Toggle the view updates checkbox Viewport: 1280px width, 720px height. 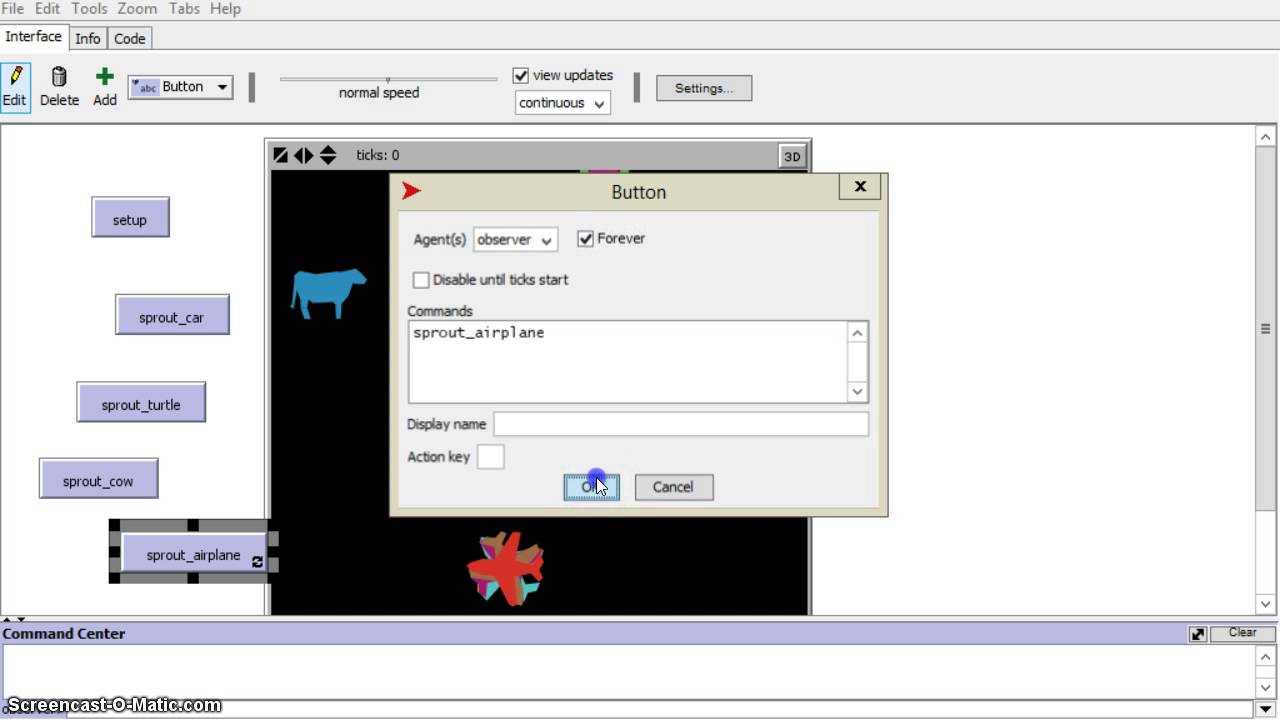(x=520, y=75)
